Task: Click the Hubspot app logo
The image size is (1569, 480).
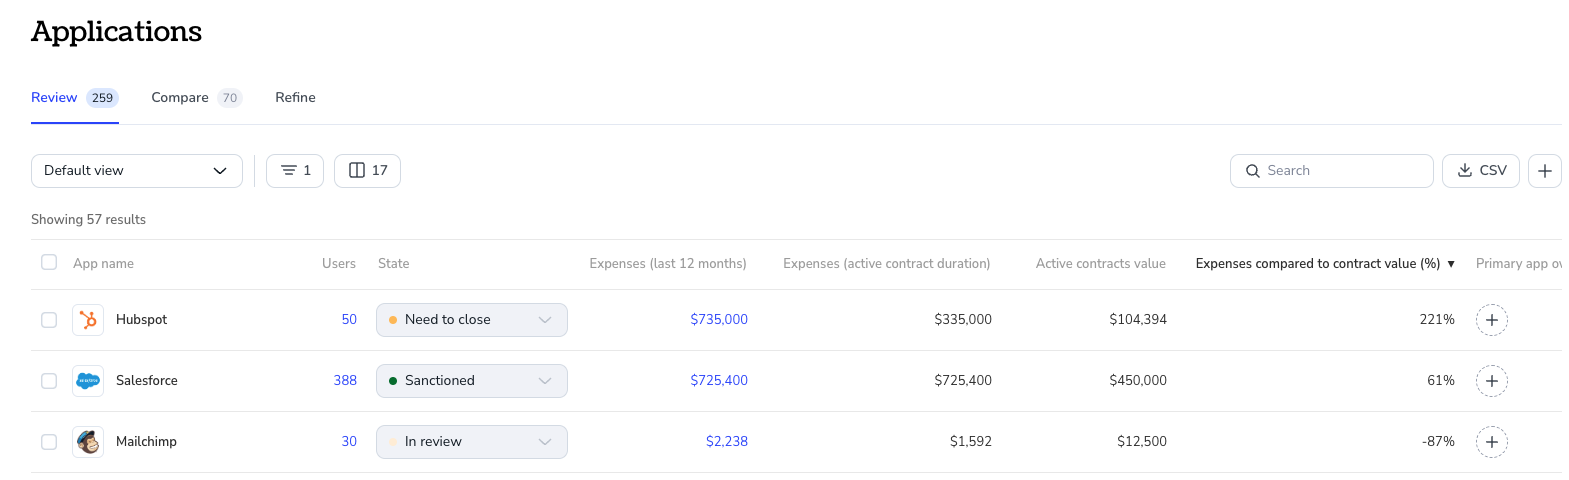Action: (88, 320)
